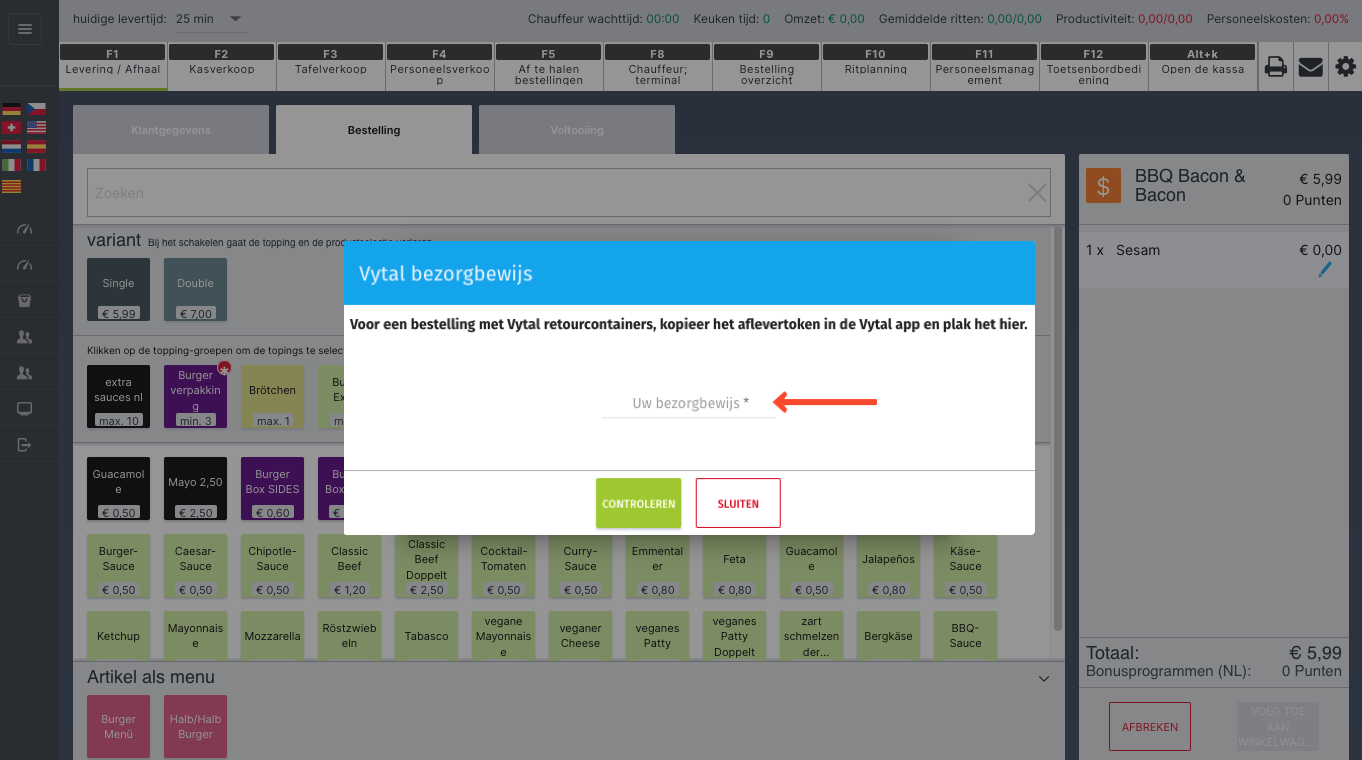Screen dimensions: 1362x760
Task: Open the extra sauces nl topping group
Action: pyautogui.click(x=118, y=396)
